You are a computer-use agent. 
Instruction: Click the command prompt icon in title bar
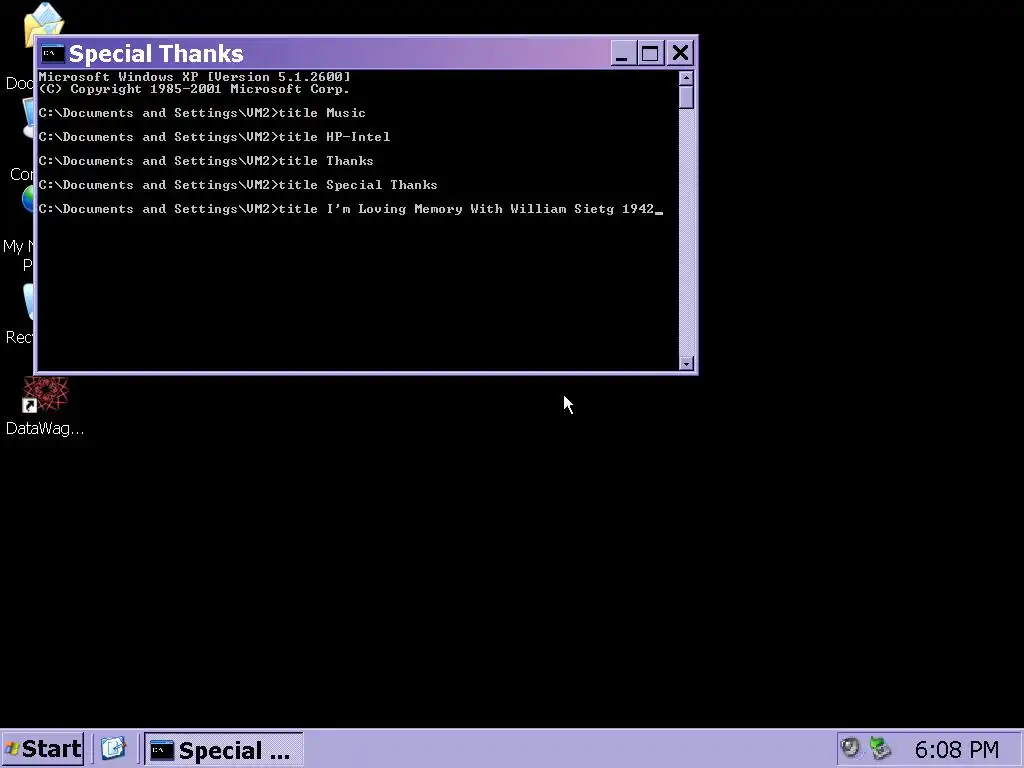[52, 54]
